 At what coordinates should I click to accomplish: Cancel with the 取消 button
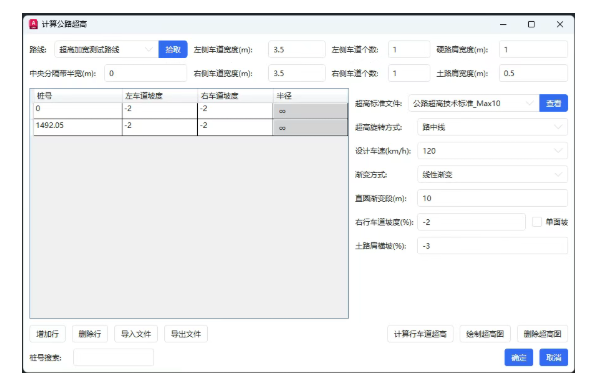[553, 357]
